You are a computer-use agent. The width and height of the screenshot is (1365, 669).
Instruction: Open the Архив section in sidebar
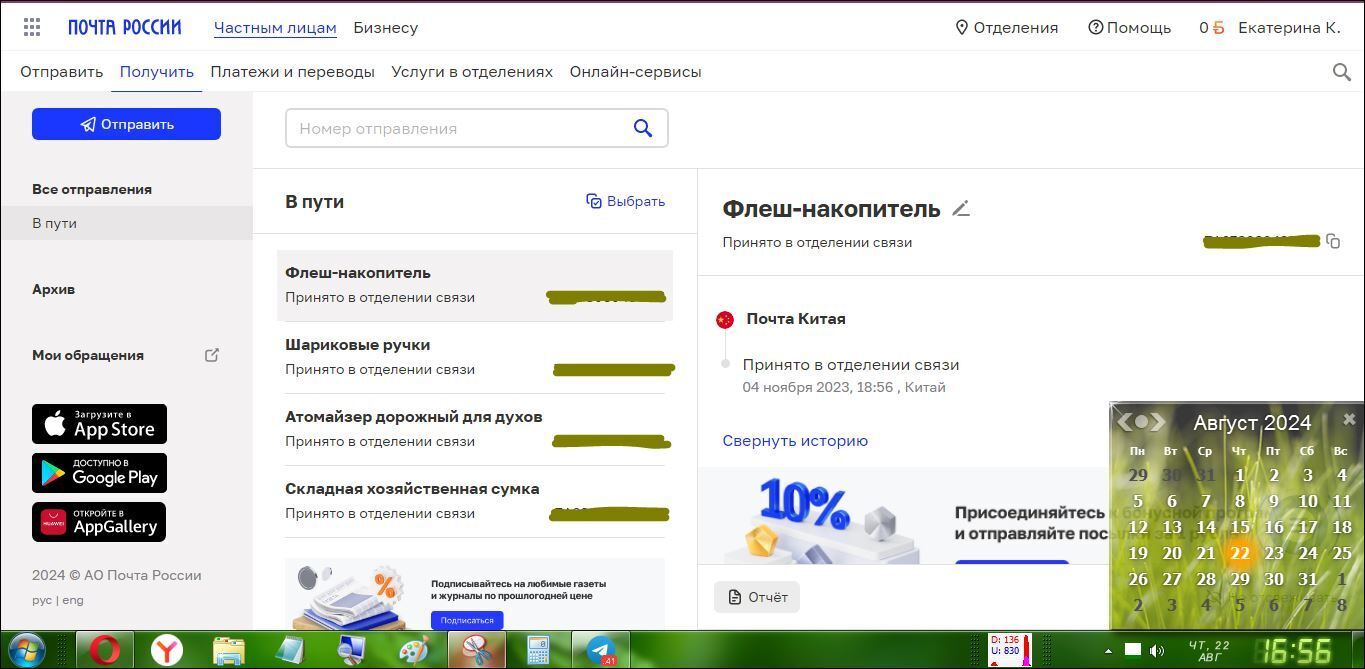pos(54,289)
